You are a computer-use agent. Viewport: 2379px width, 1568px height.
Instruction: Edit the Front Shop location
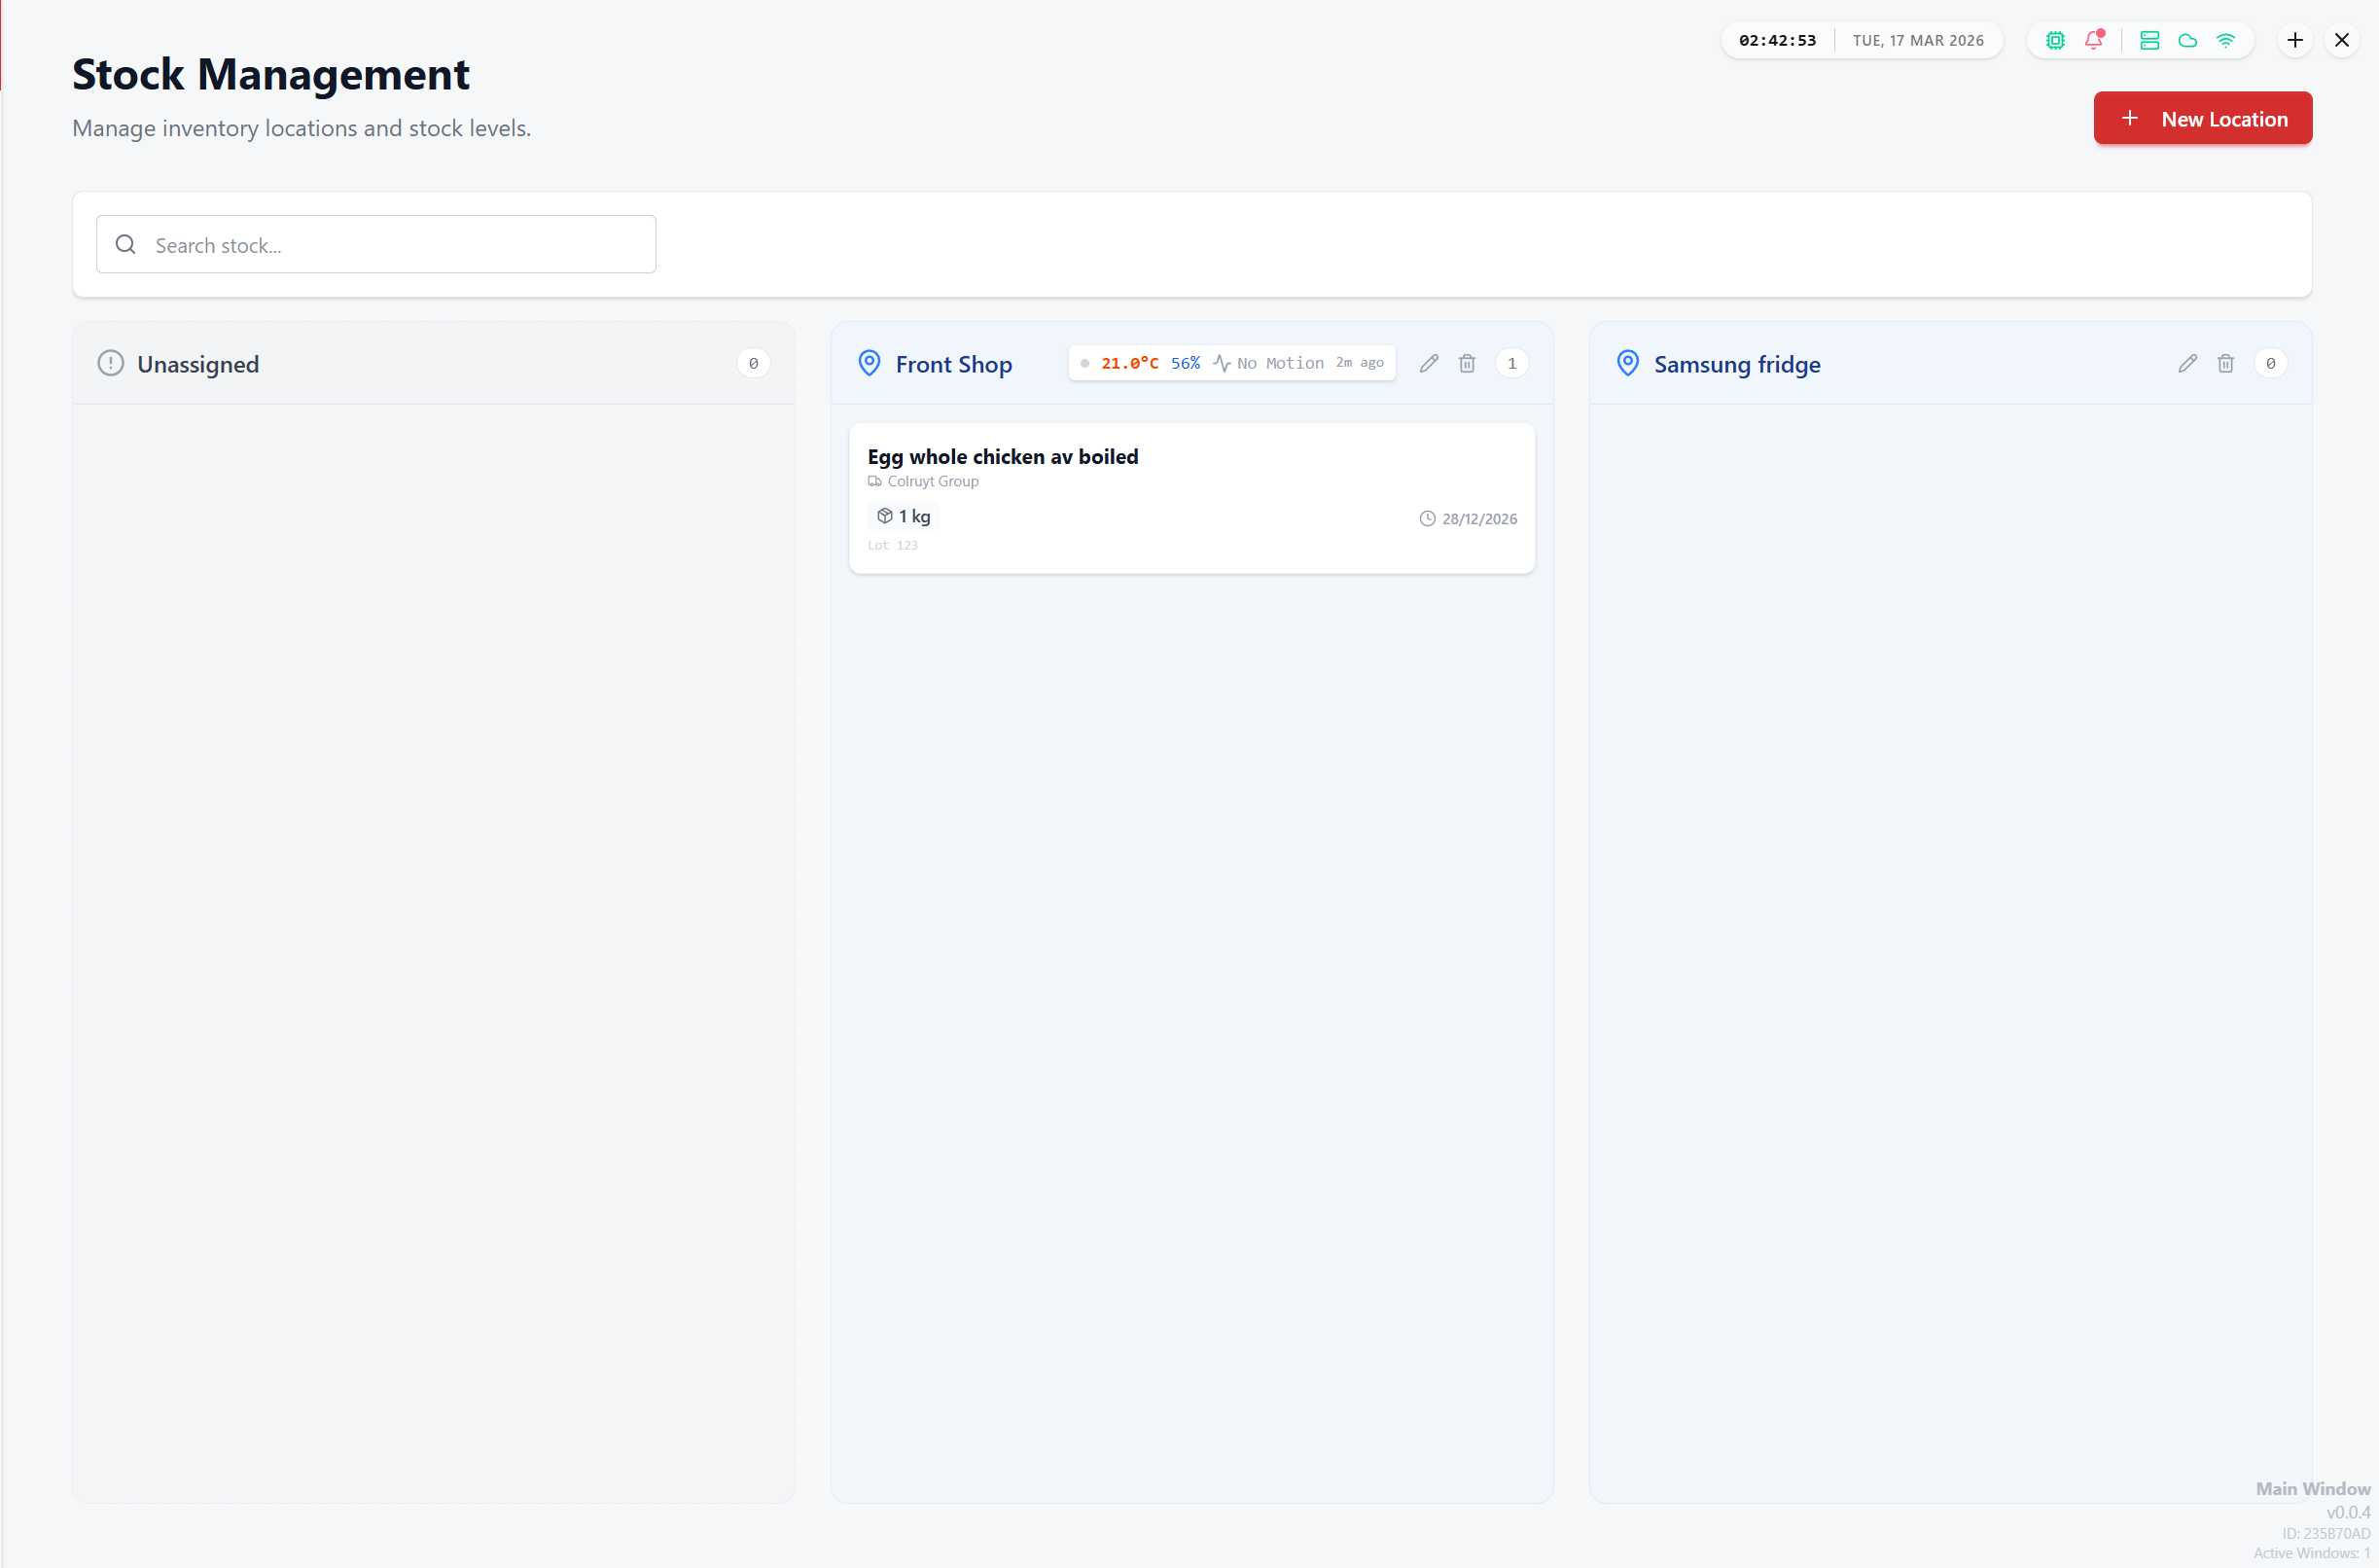coord(1429,363)
